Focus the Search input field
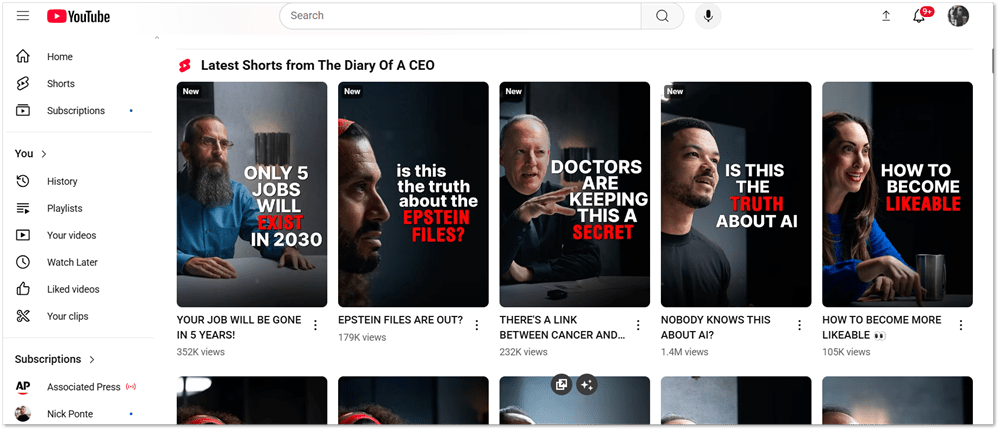The height and width of the screenshot is (429, 998). point(460,16)
